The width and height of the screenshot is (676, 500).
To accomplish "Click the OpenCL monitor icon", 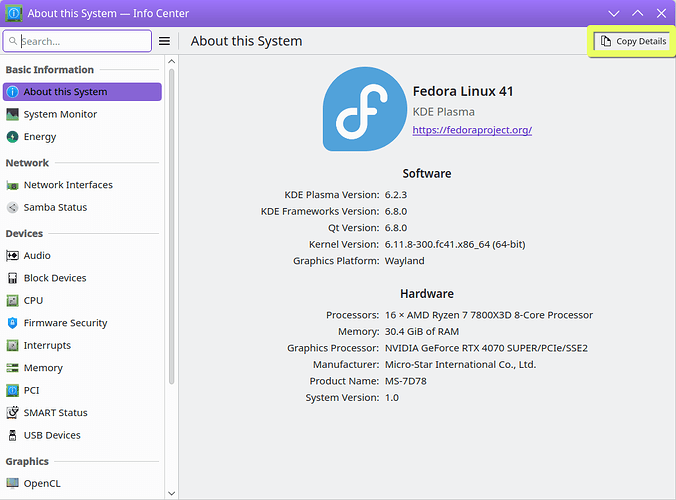I will [x=13, y=483].
